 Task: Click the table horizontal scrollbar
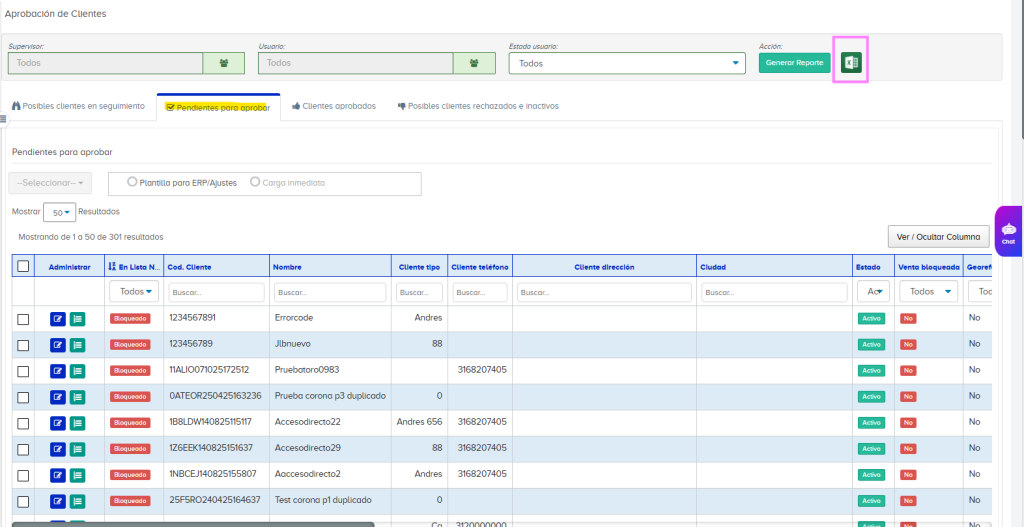tap(193, 524)
